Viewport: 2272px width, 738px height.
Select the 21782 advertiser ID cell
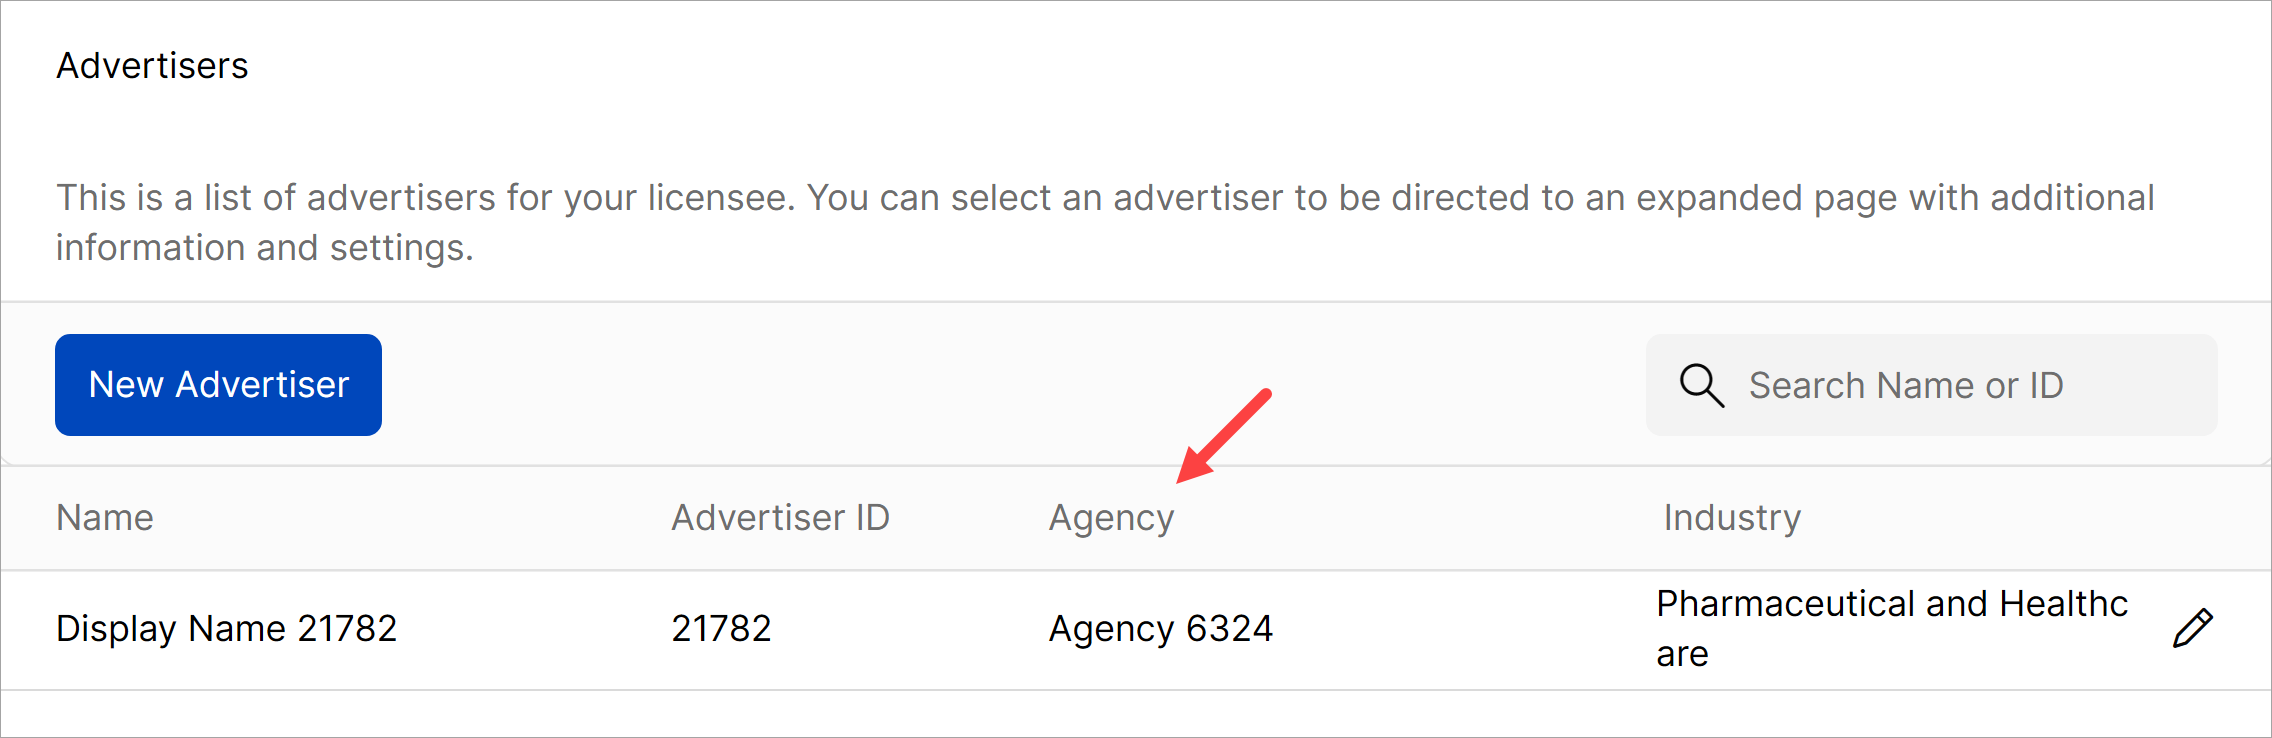click(x=721, y=629)
